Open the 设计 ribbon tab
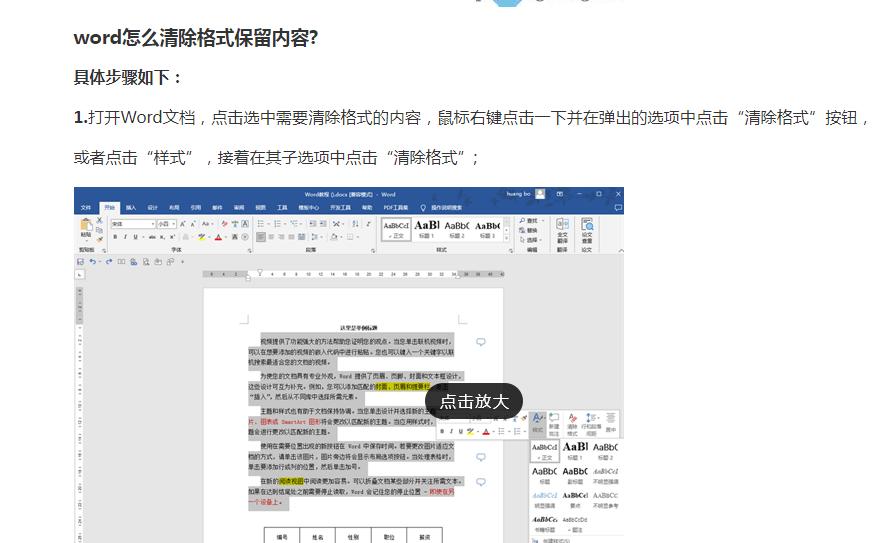Viewport: 882px width, 543px height. pyautogui.click(x=152, y=208)
